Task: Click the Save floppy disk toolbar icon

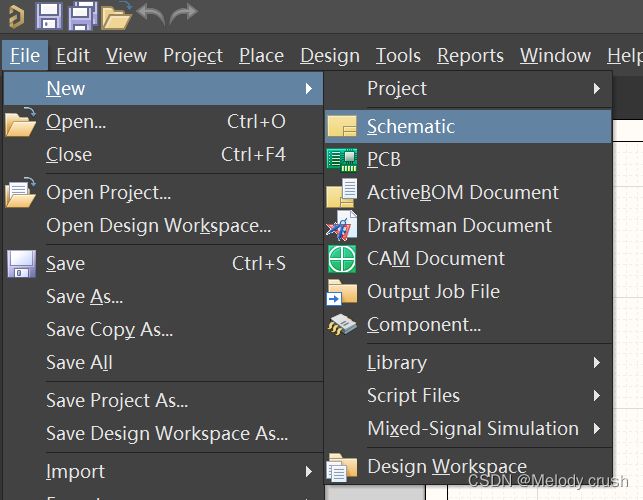Action: (x=49, y=16)
